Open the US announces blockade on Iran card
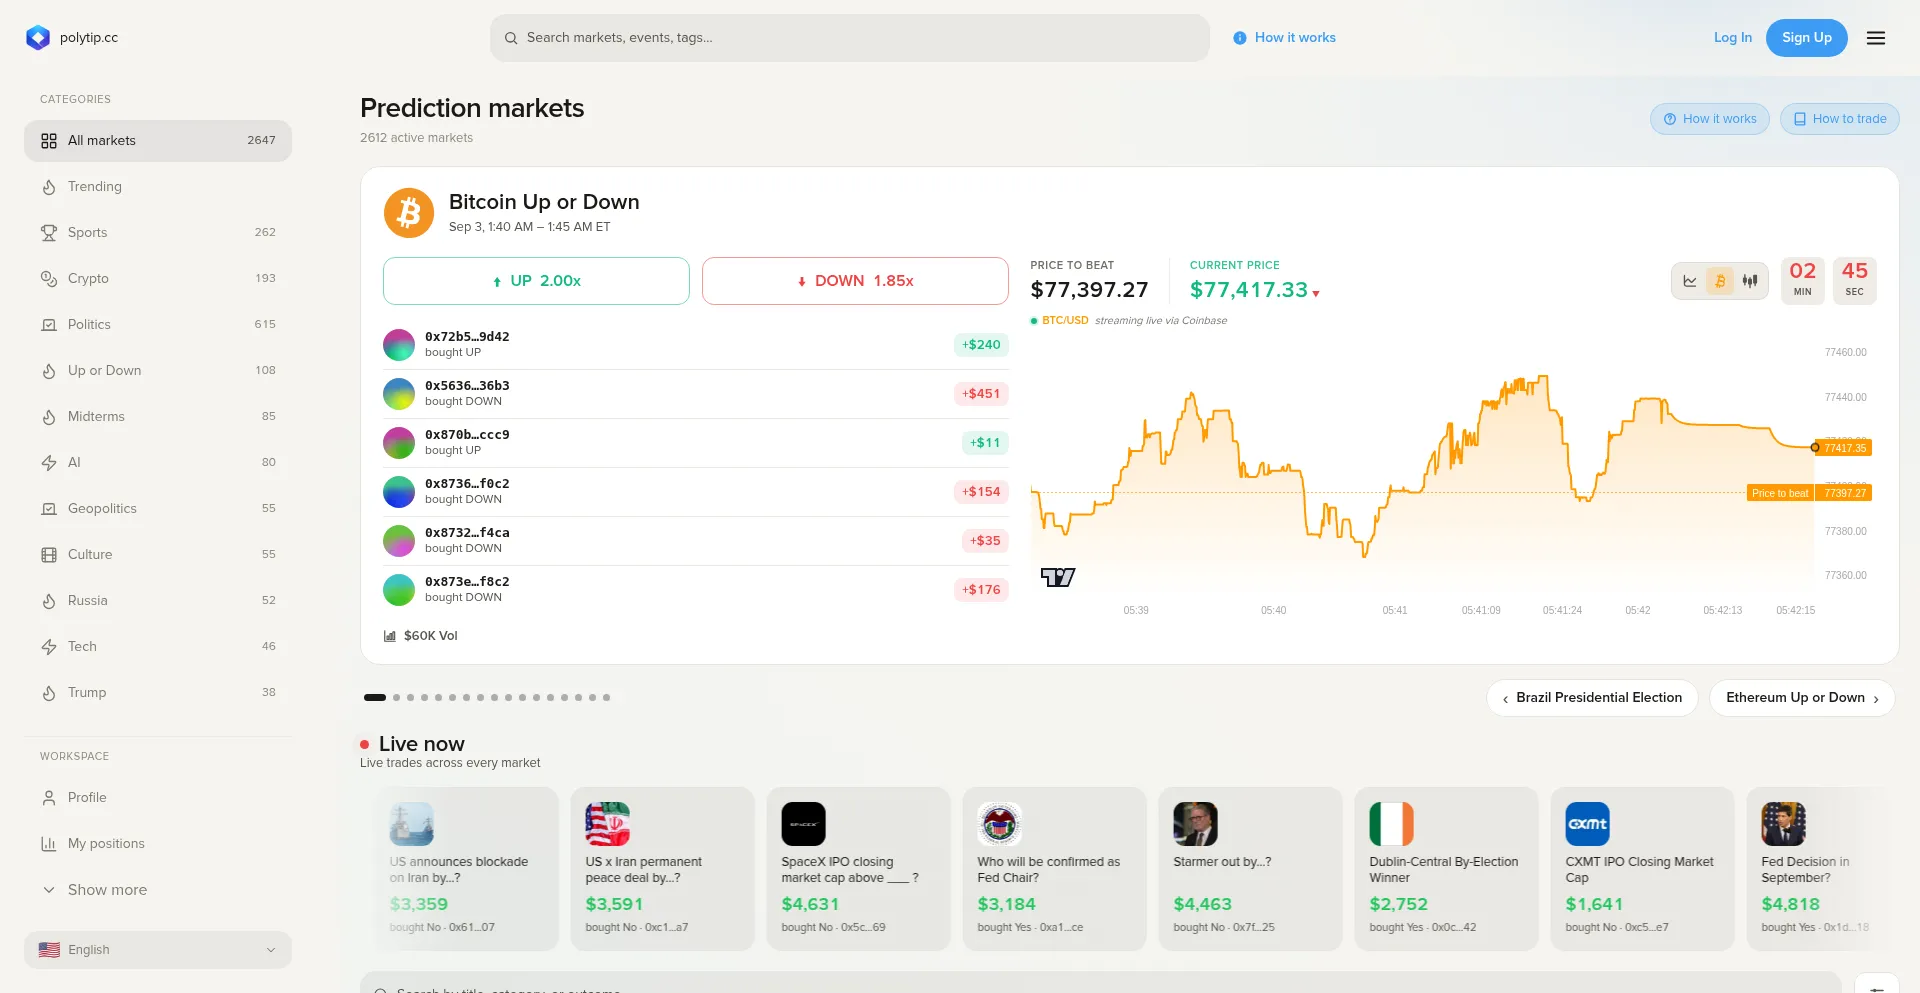This screenshot has width=1920, height=993. [466, 869]
